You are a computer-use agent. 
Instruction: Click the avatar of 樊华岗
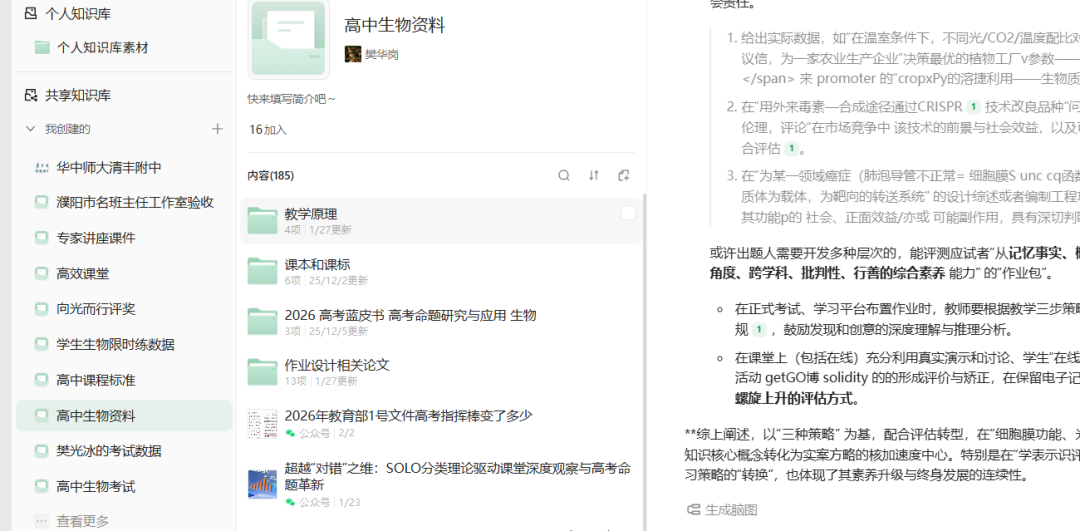353,54
